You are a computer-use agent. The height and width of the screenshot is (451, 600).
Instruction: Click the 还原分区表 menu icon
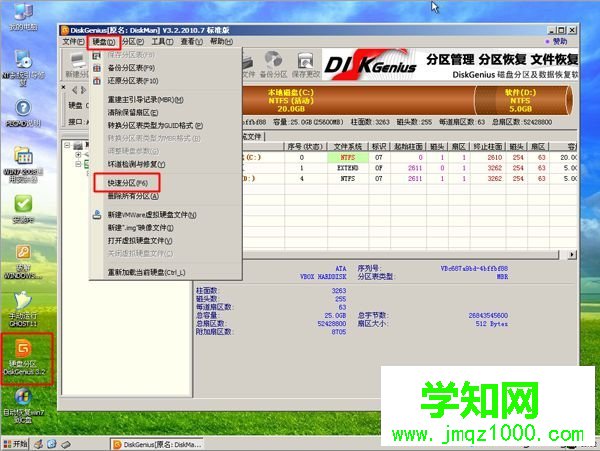click(x=97, y=81)
